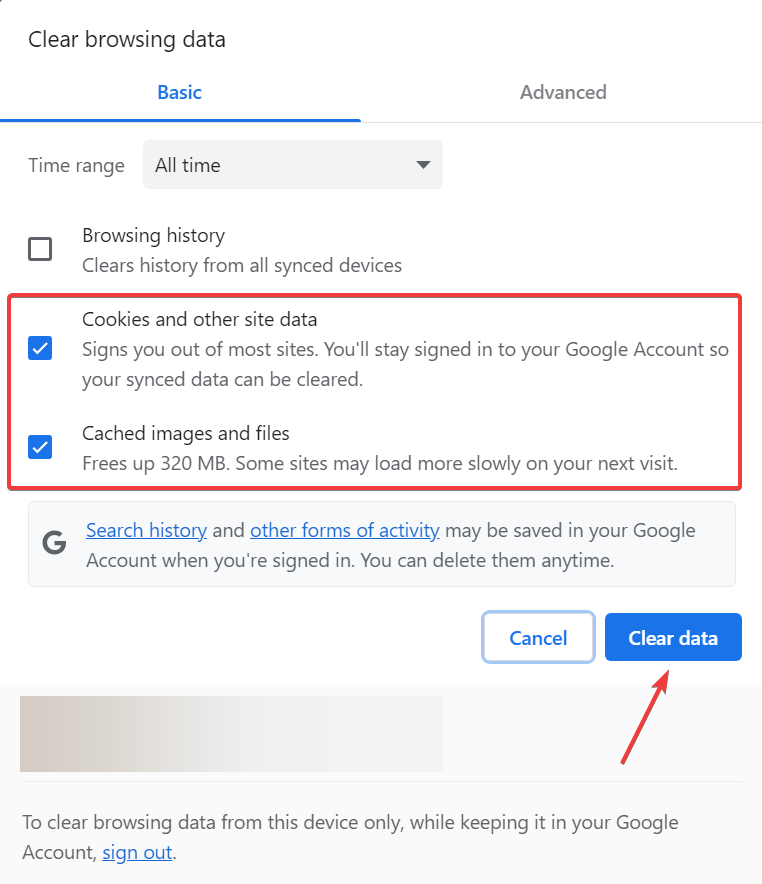Click the Browsing history label text
Viewport: 762px width, 884px height.
point(153,235)
